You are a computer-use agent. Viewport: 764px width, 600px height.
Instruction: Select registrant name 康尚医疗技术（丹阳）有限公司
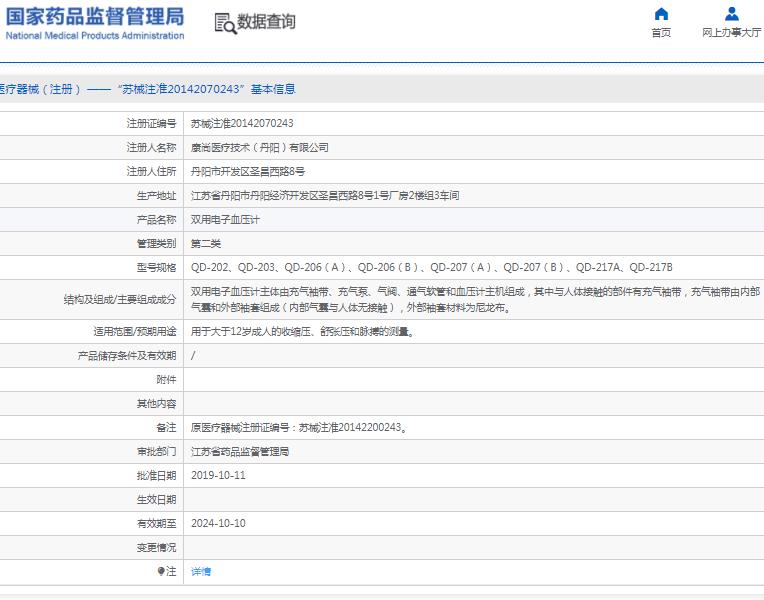[259, 147]
